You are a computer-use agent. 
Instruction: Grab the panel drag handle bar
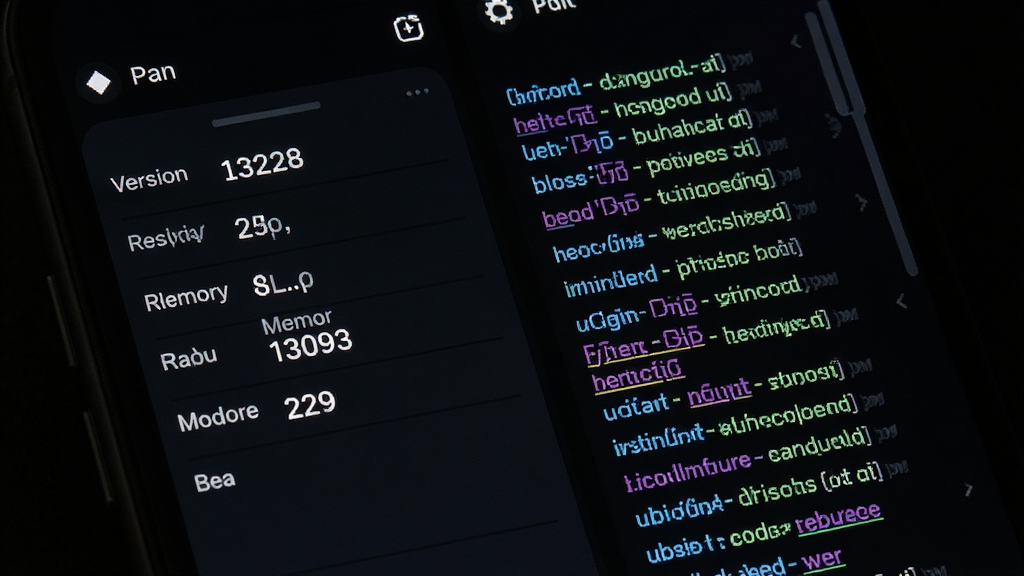pyautogui.click(x=266, y=114)
